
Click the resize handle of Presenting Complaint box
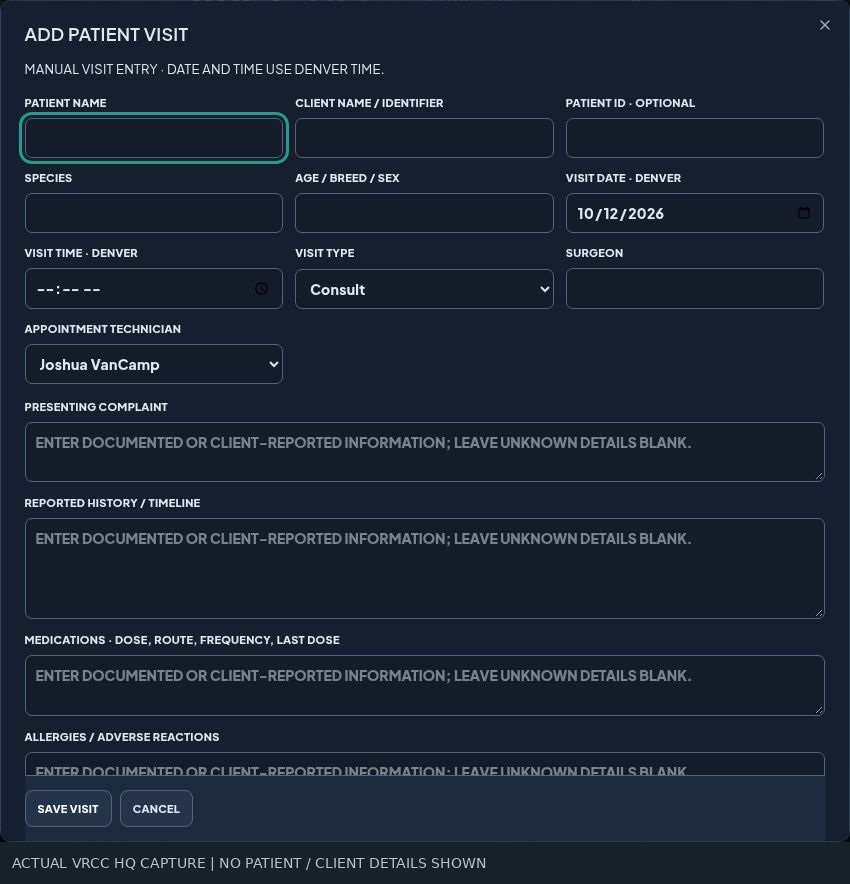819,476
